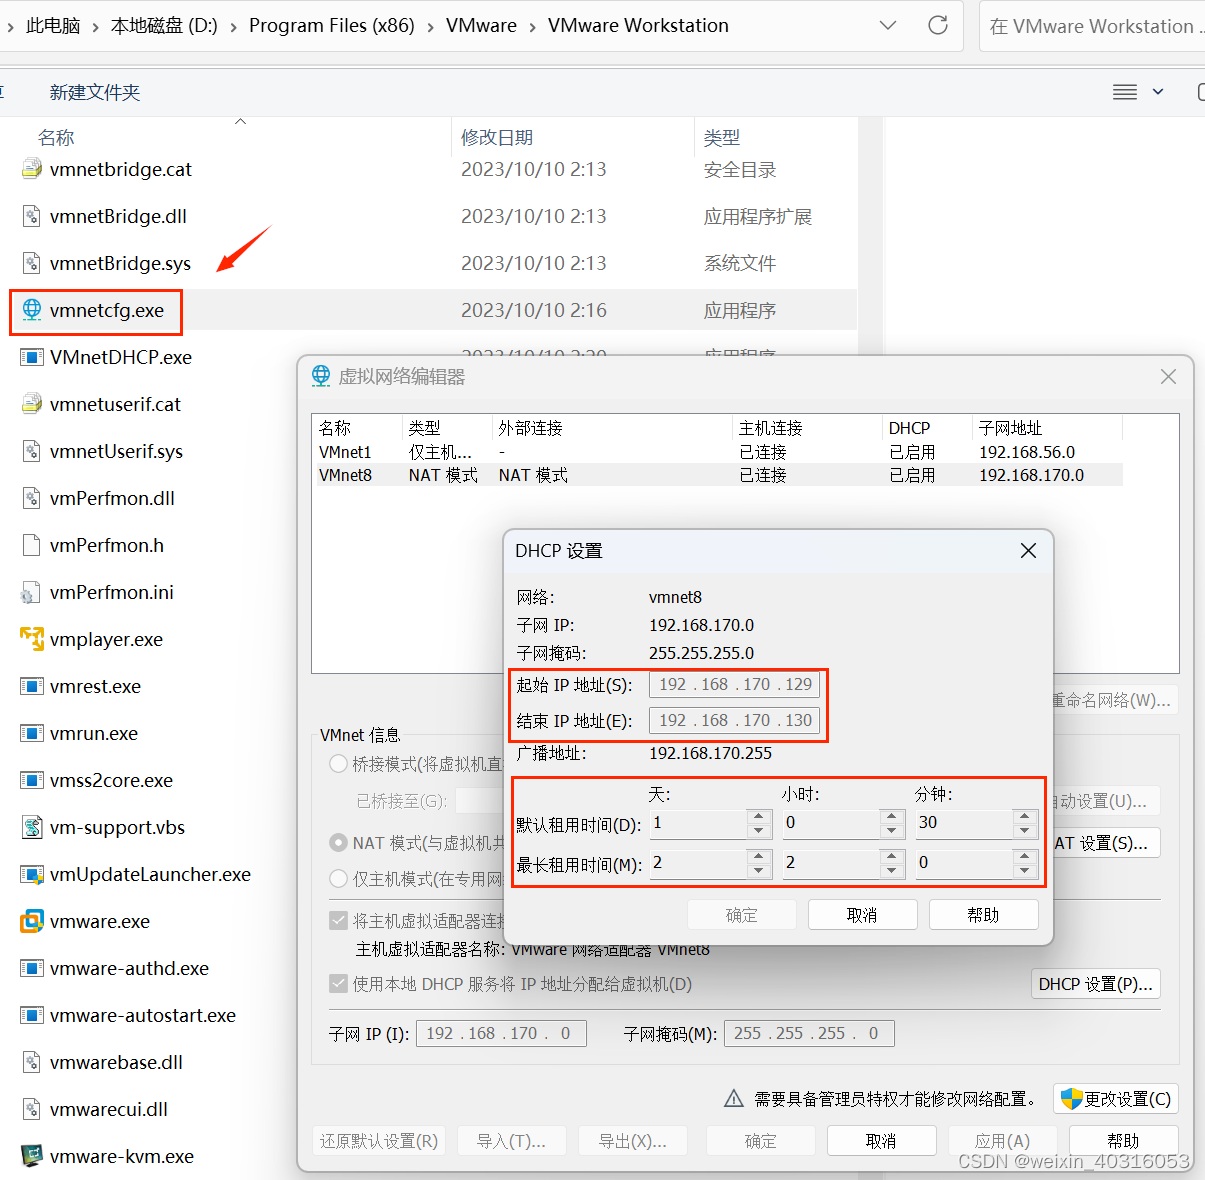The image size is (1205, 1180).
Task: Increase maximum lease minutes
Action: [x=1024, y=856]
